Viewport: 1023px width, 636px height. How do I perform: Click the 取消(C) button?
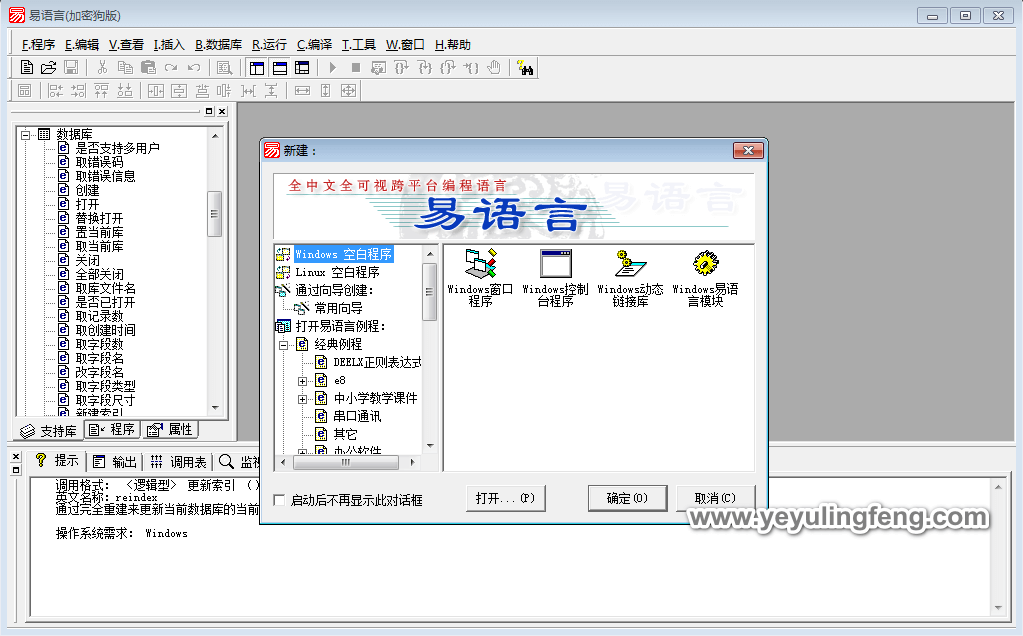pyautogui.click(x=715, y=498)
